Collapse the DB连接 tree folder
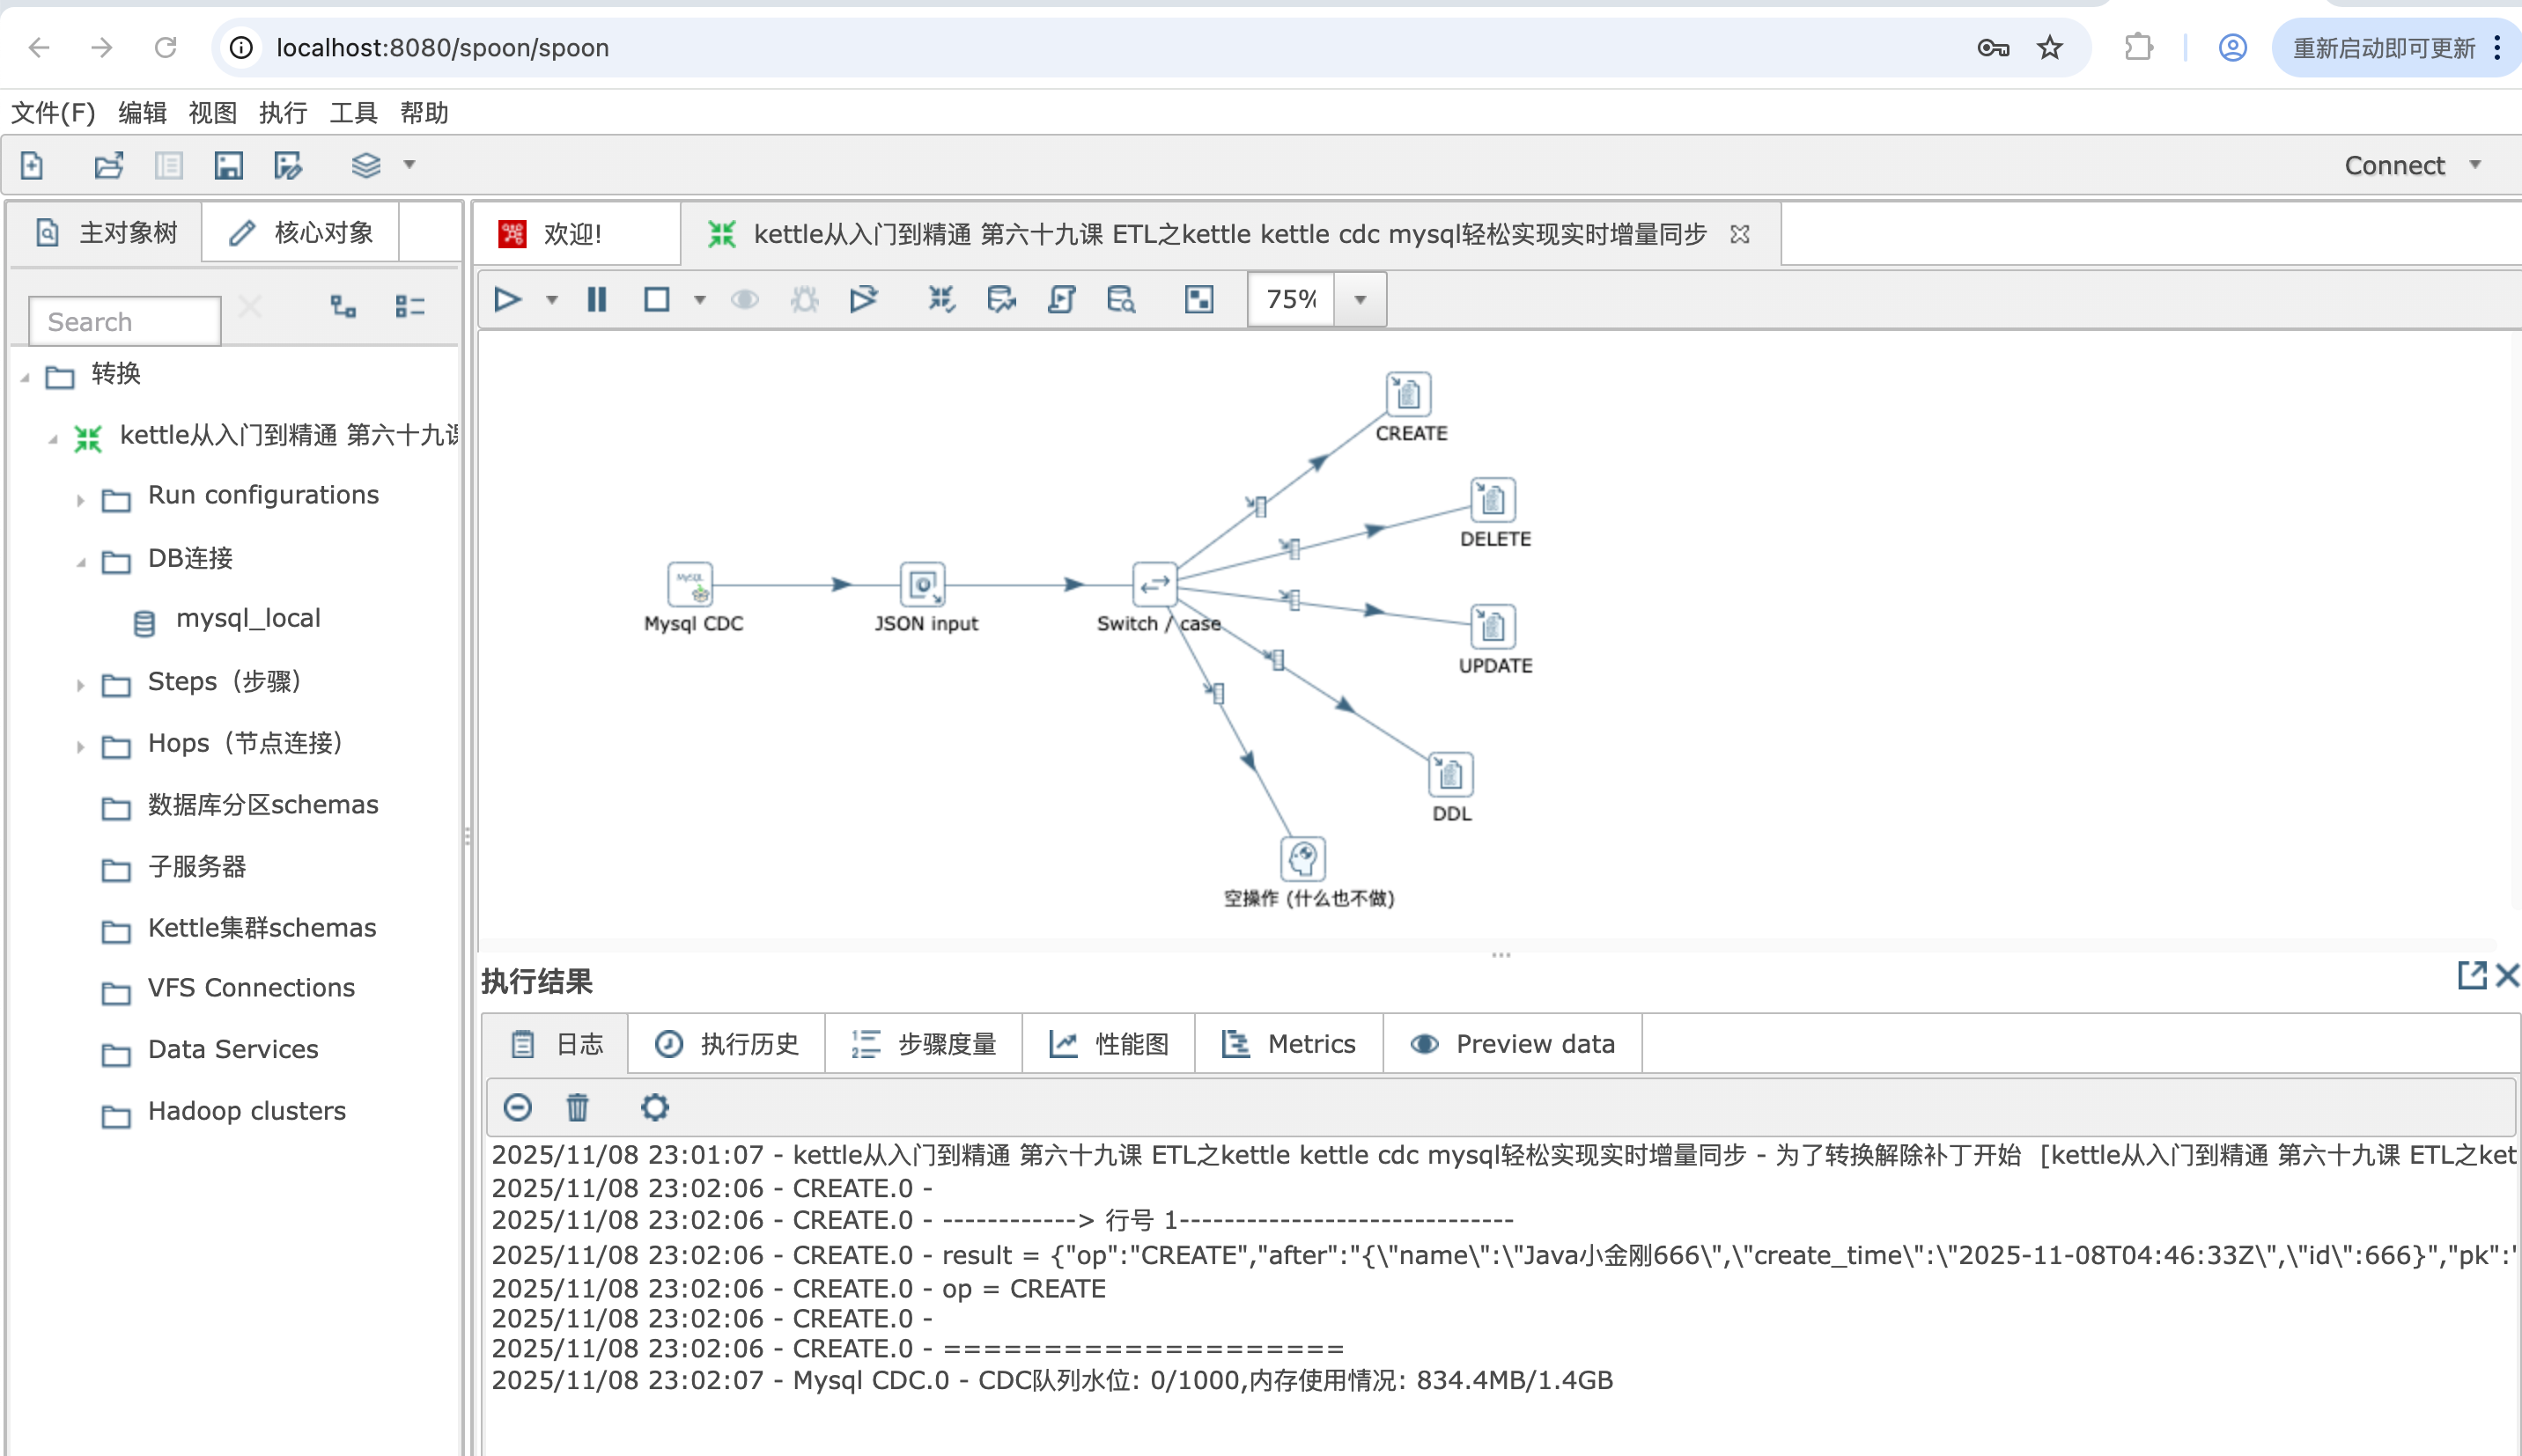Viewport: 2522px width, 1456px height. 81,561
